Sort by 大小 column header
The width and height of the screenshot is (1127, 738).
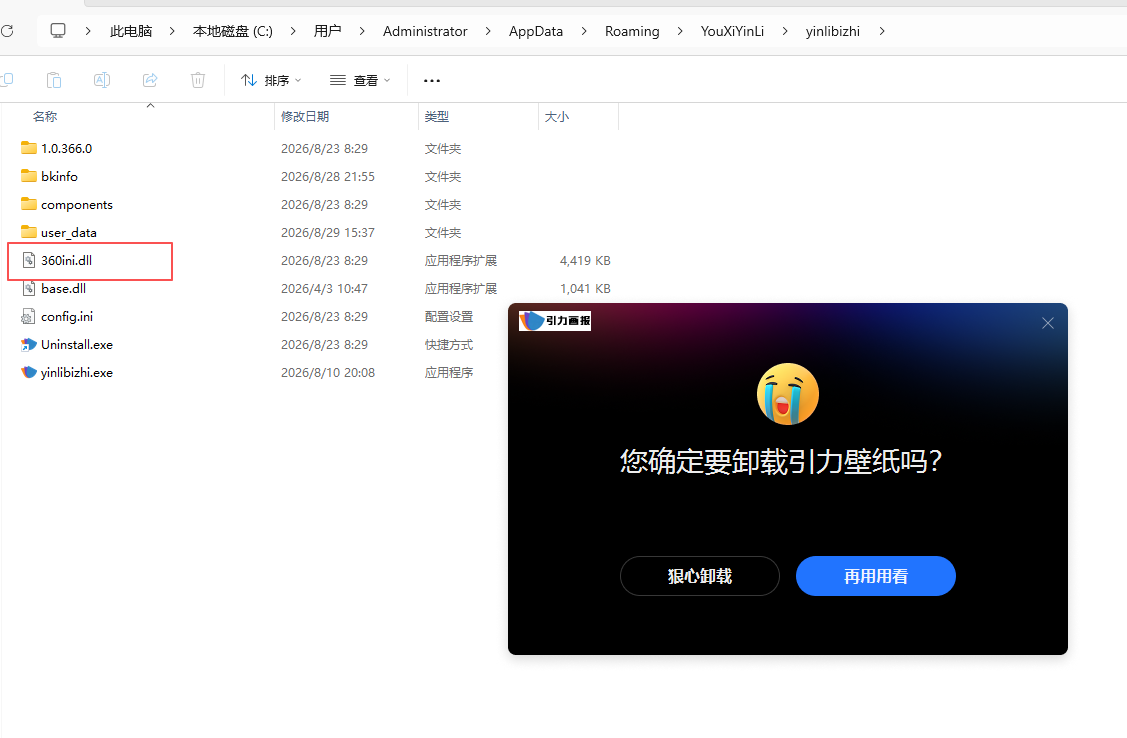pyautogui.click(x=556, y=116)
